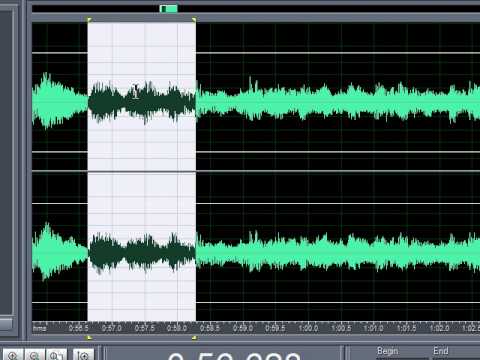Click the large time counter display

[234, 356]
